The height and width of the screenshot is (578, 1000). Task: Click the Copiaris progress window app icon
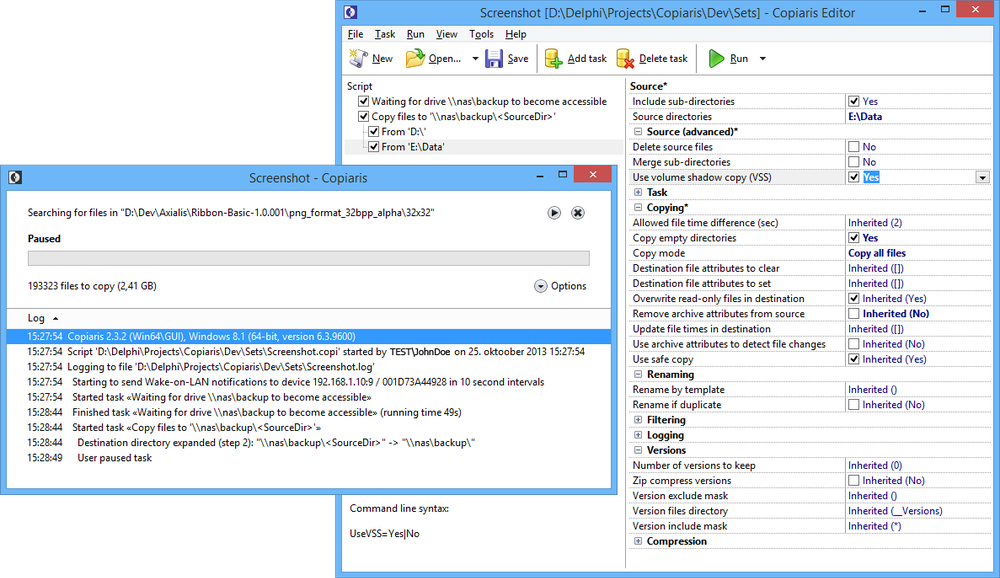coord(15,177)
